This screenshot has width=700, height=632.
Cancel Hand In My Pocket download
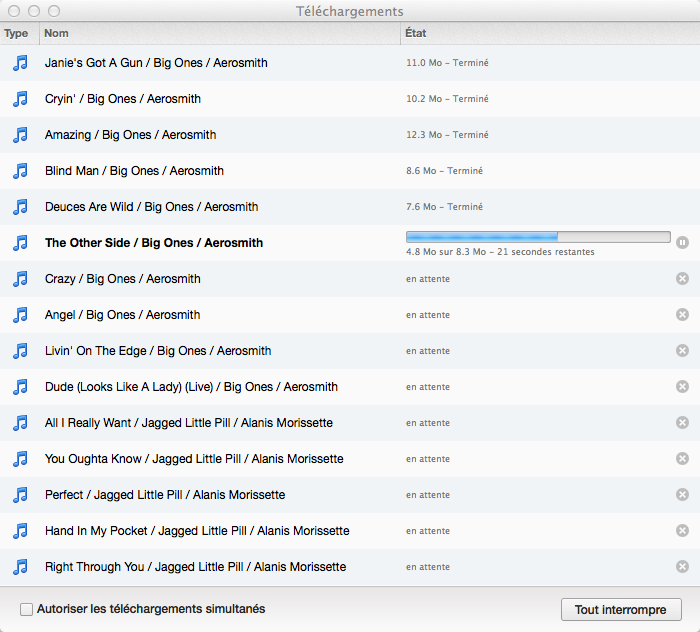[x=682, y=531]
